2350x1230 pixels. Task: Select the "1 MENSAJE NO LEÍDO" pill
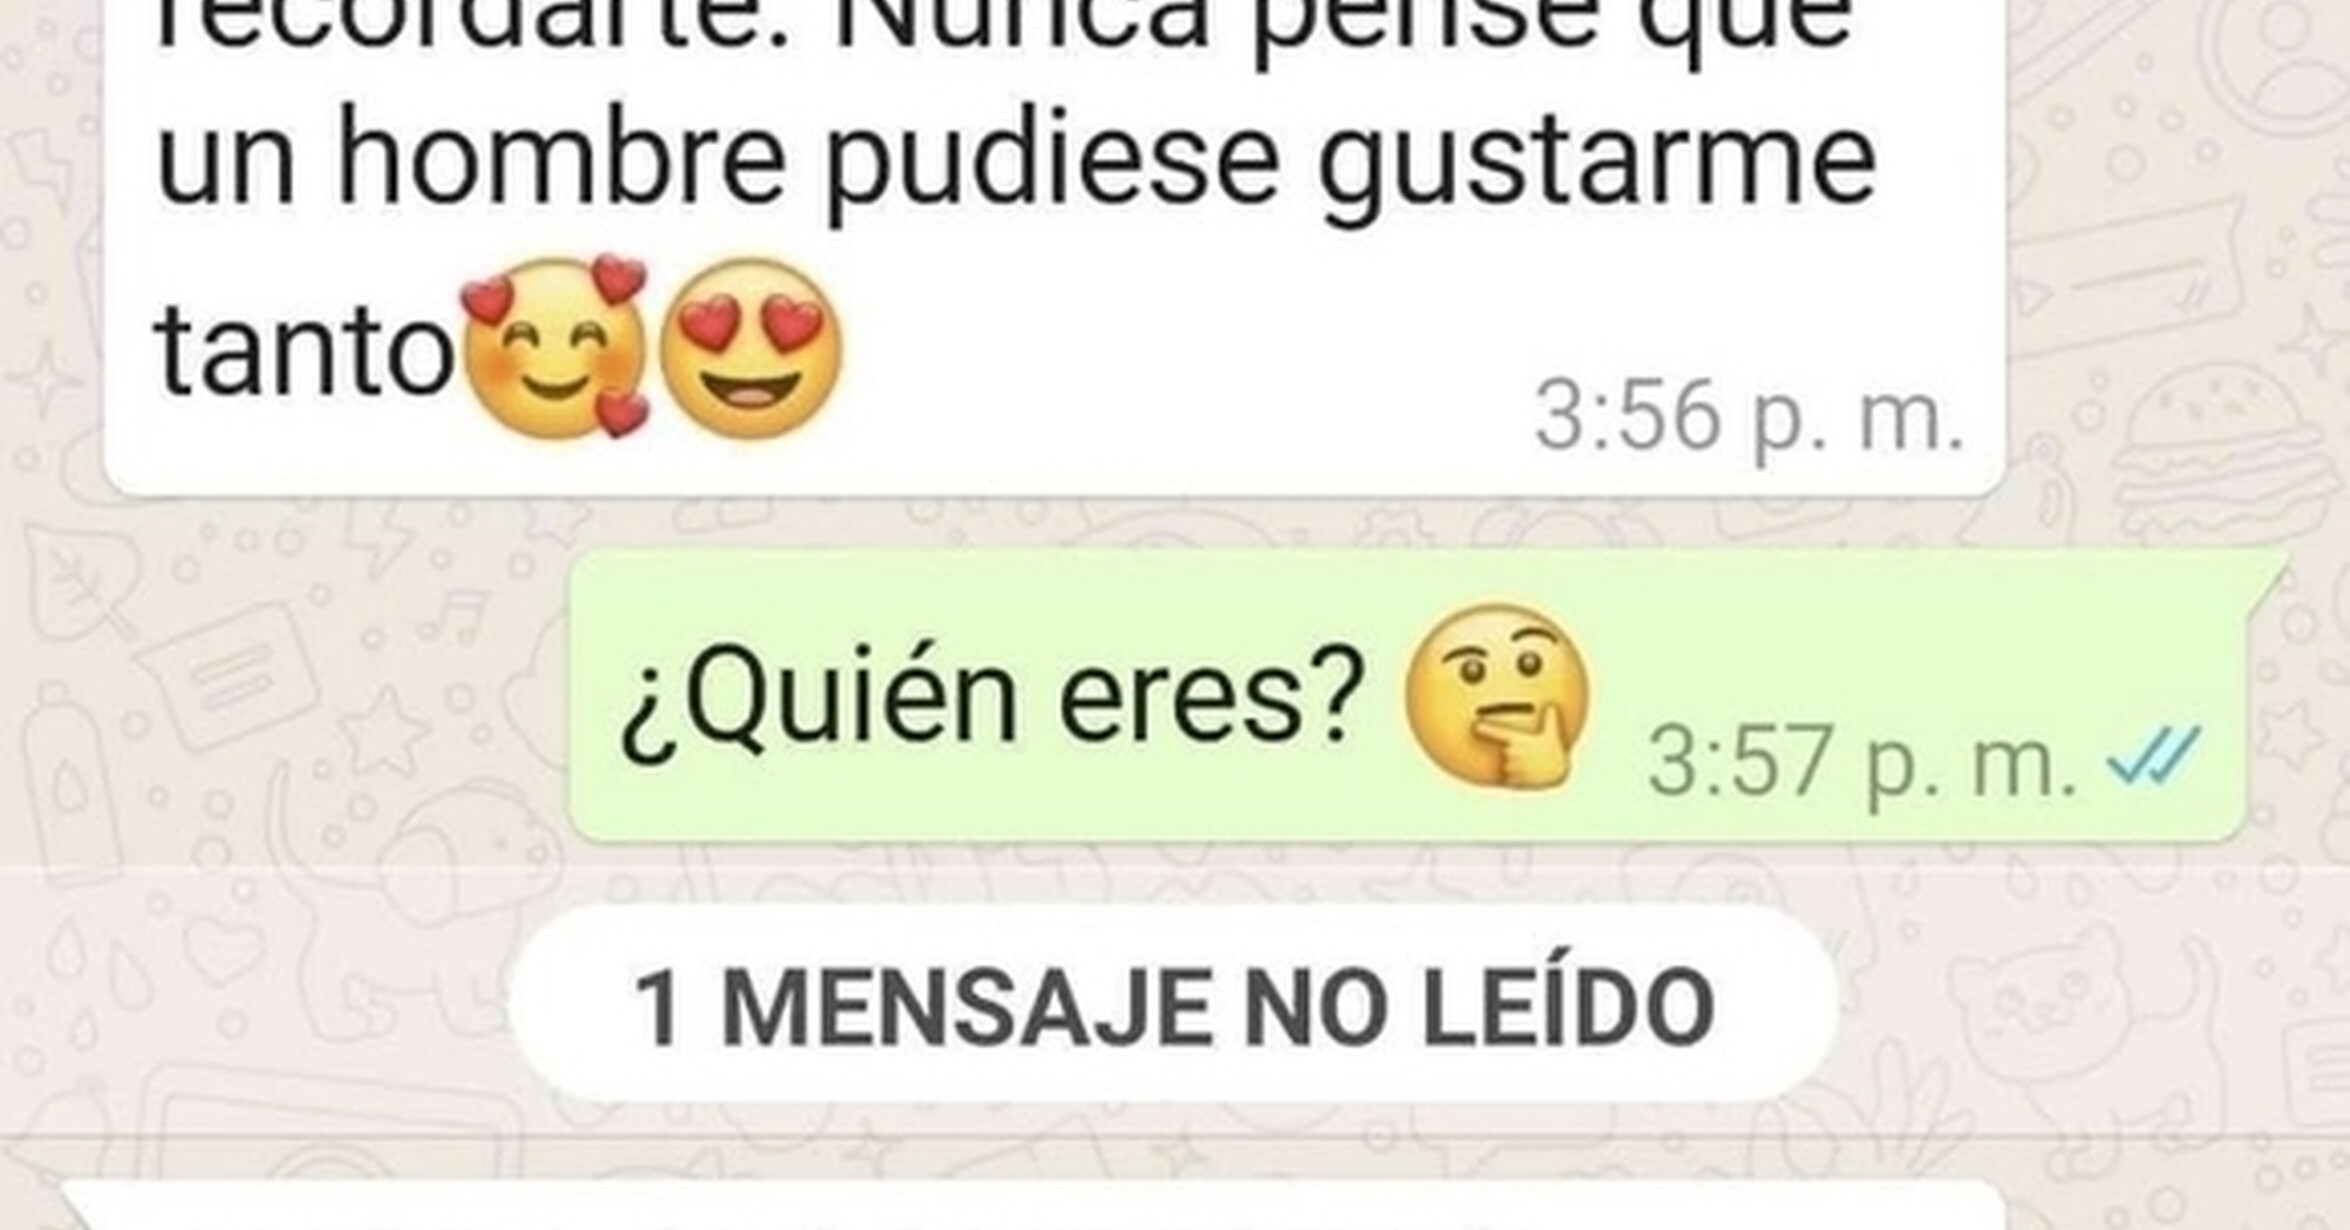point(1173,1005)
